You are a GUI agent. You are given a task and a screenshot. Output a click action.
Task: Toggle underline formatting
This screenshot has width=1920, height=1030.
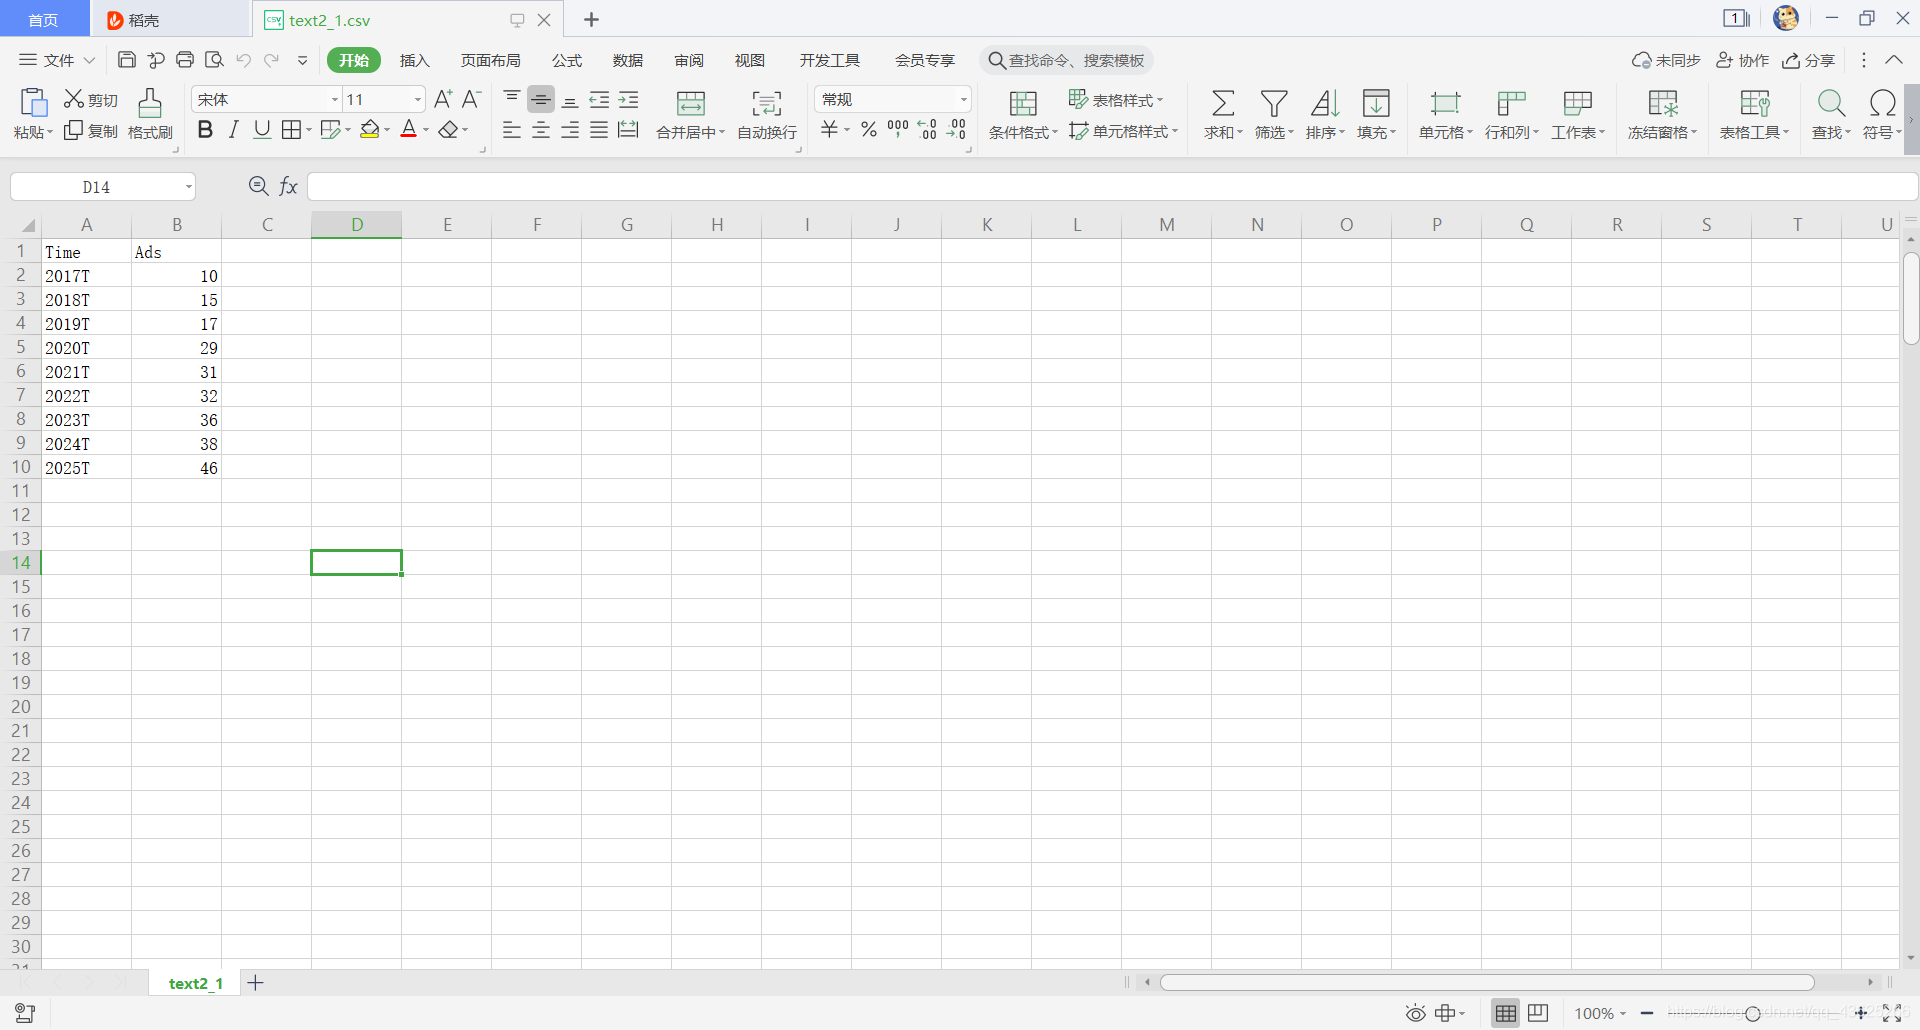261,129
